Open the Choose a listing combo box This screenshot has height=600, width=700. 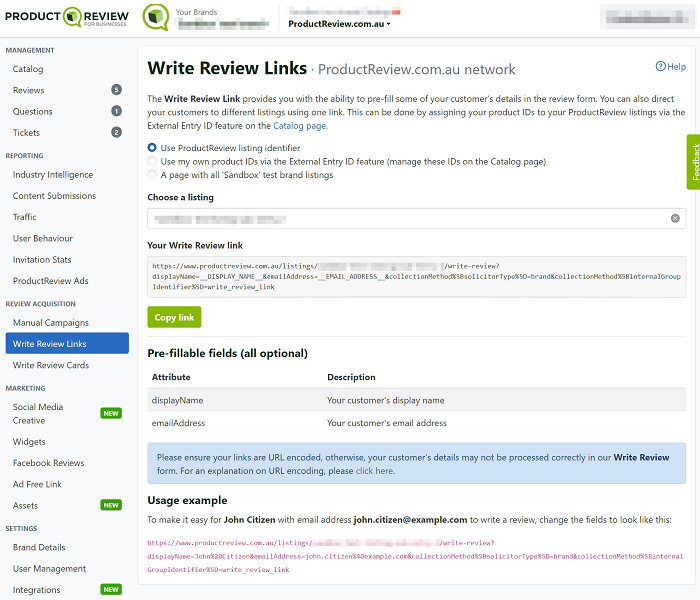(x=416, y=219)
